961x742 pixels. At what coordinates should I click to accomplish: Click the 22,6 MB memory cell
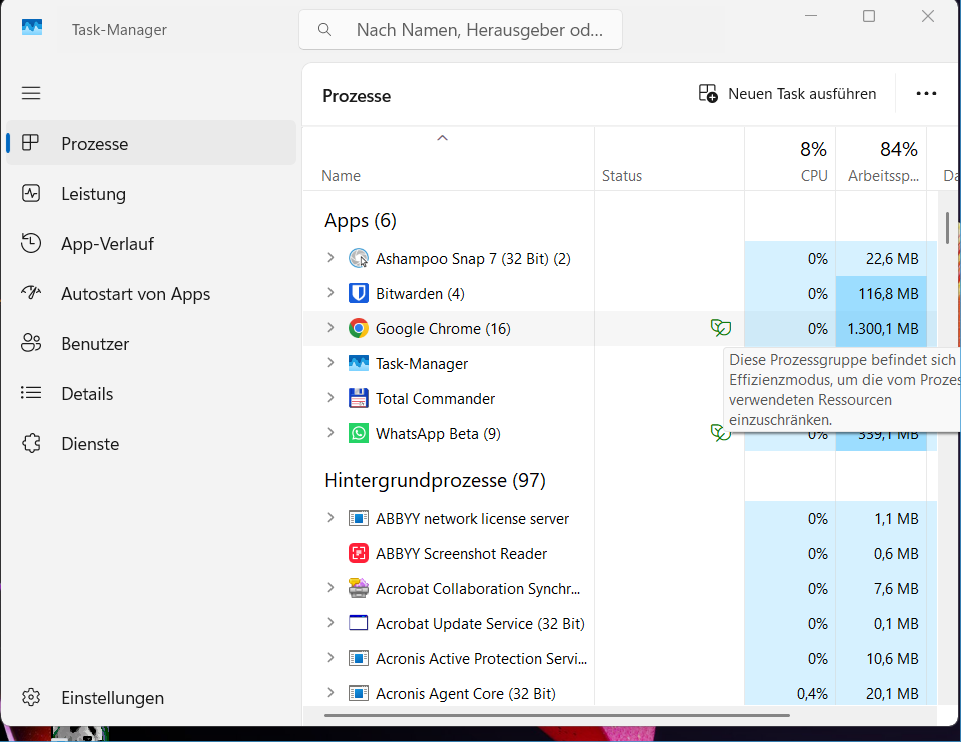click(x=881, y=259)
